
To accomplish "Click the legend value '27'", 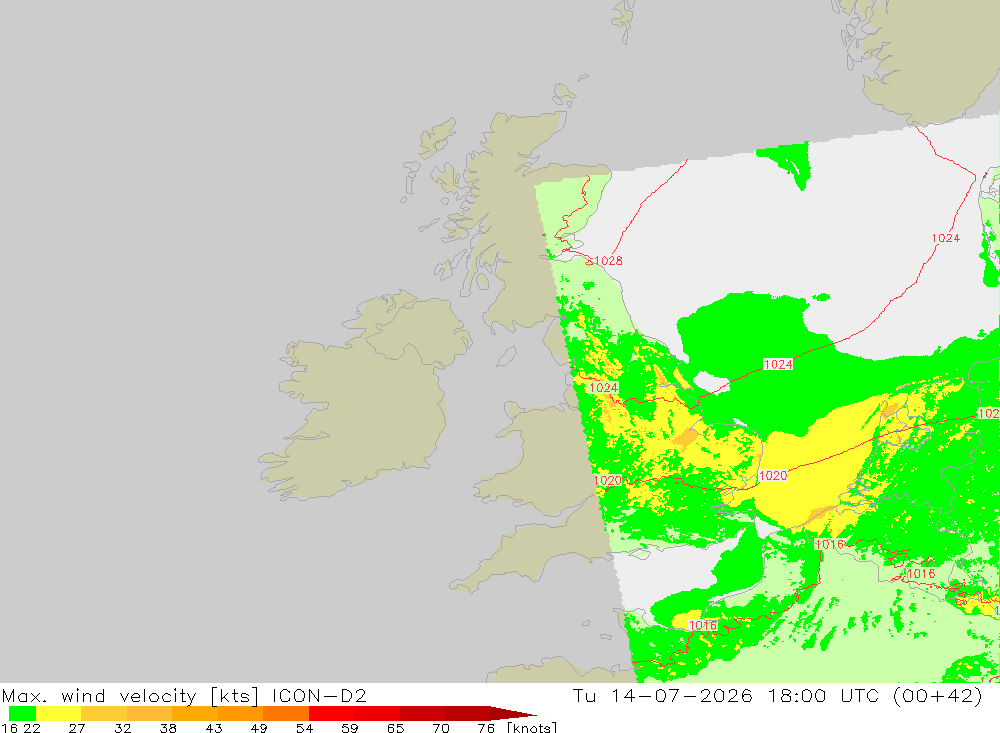I will point(77,728).
